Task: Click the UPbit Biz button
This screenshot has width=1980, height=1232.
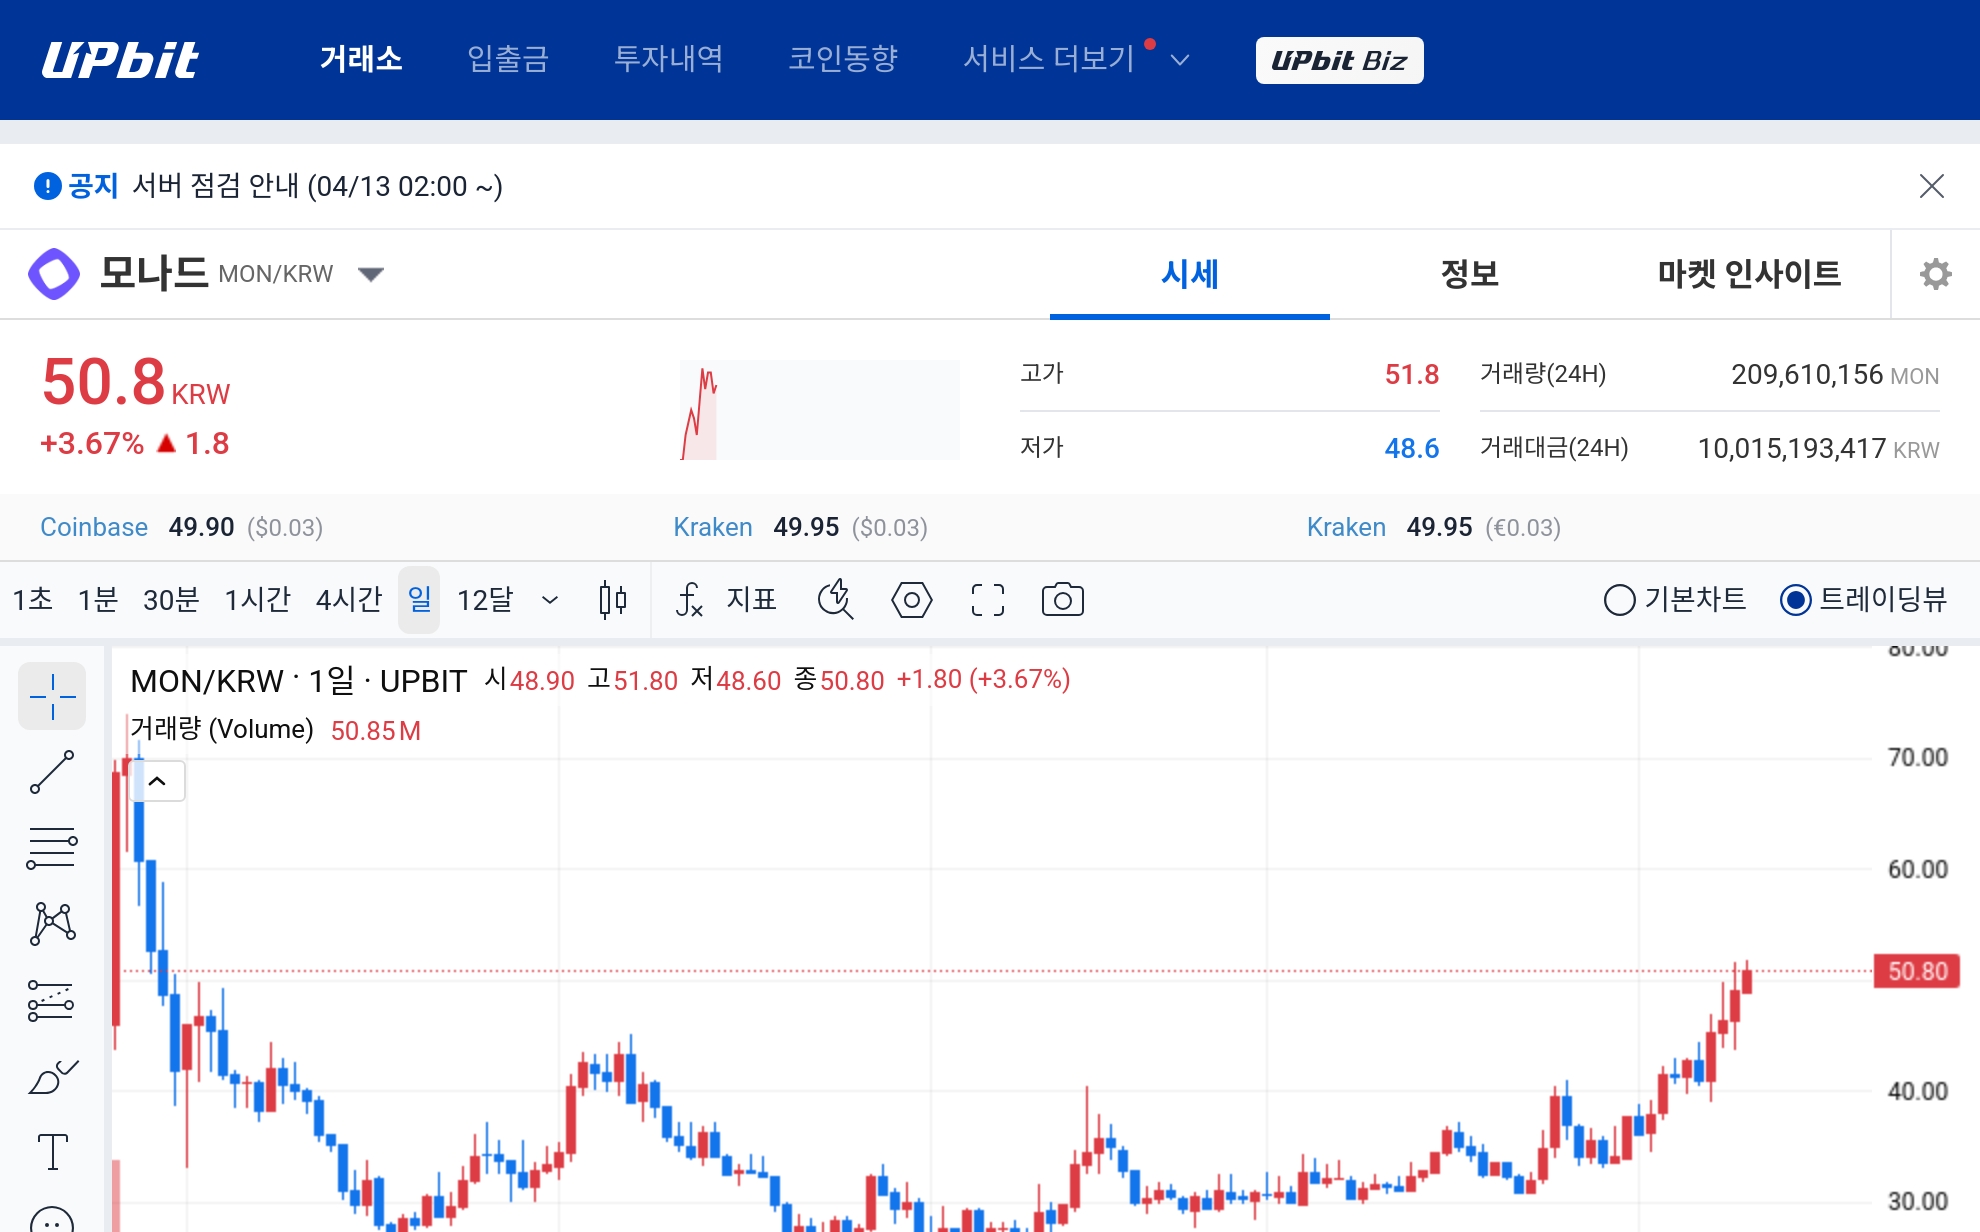Action: [x=1339, y=60]
